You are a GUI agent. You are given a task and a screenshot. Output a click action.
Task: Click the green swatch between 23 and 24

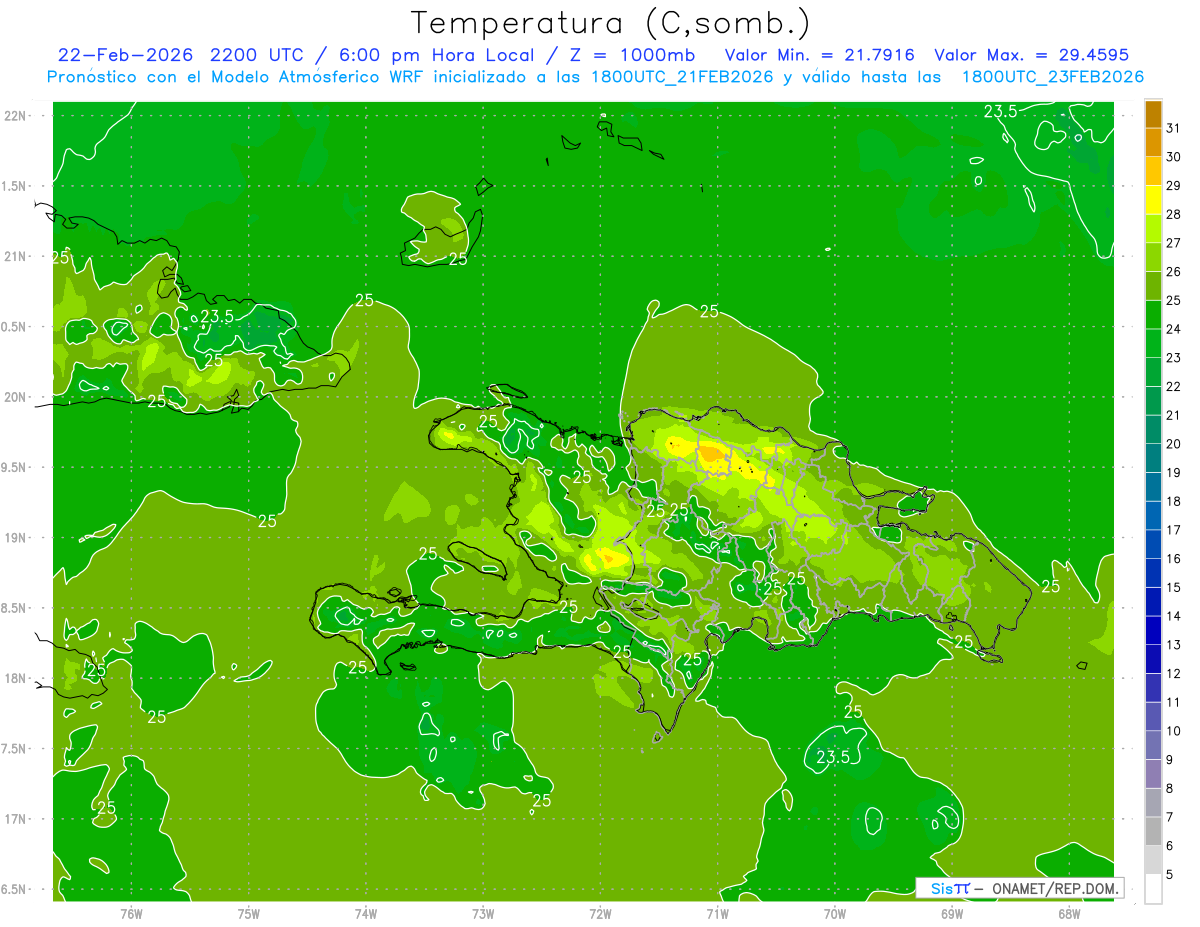click(1154, 344)
